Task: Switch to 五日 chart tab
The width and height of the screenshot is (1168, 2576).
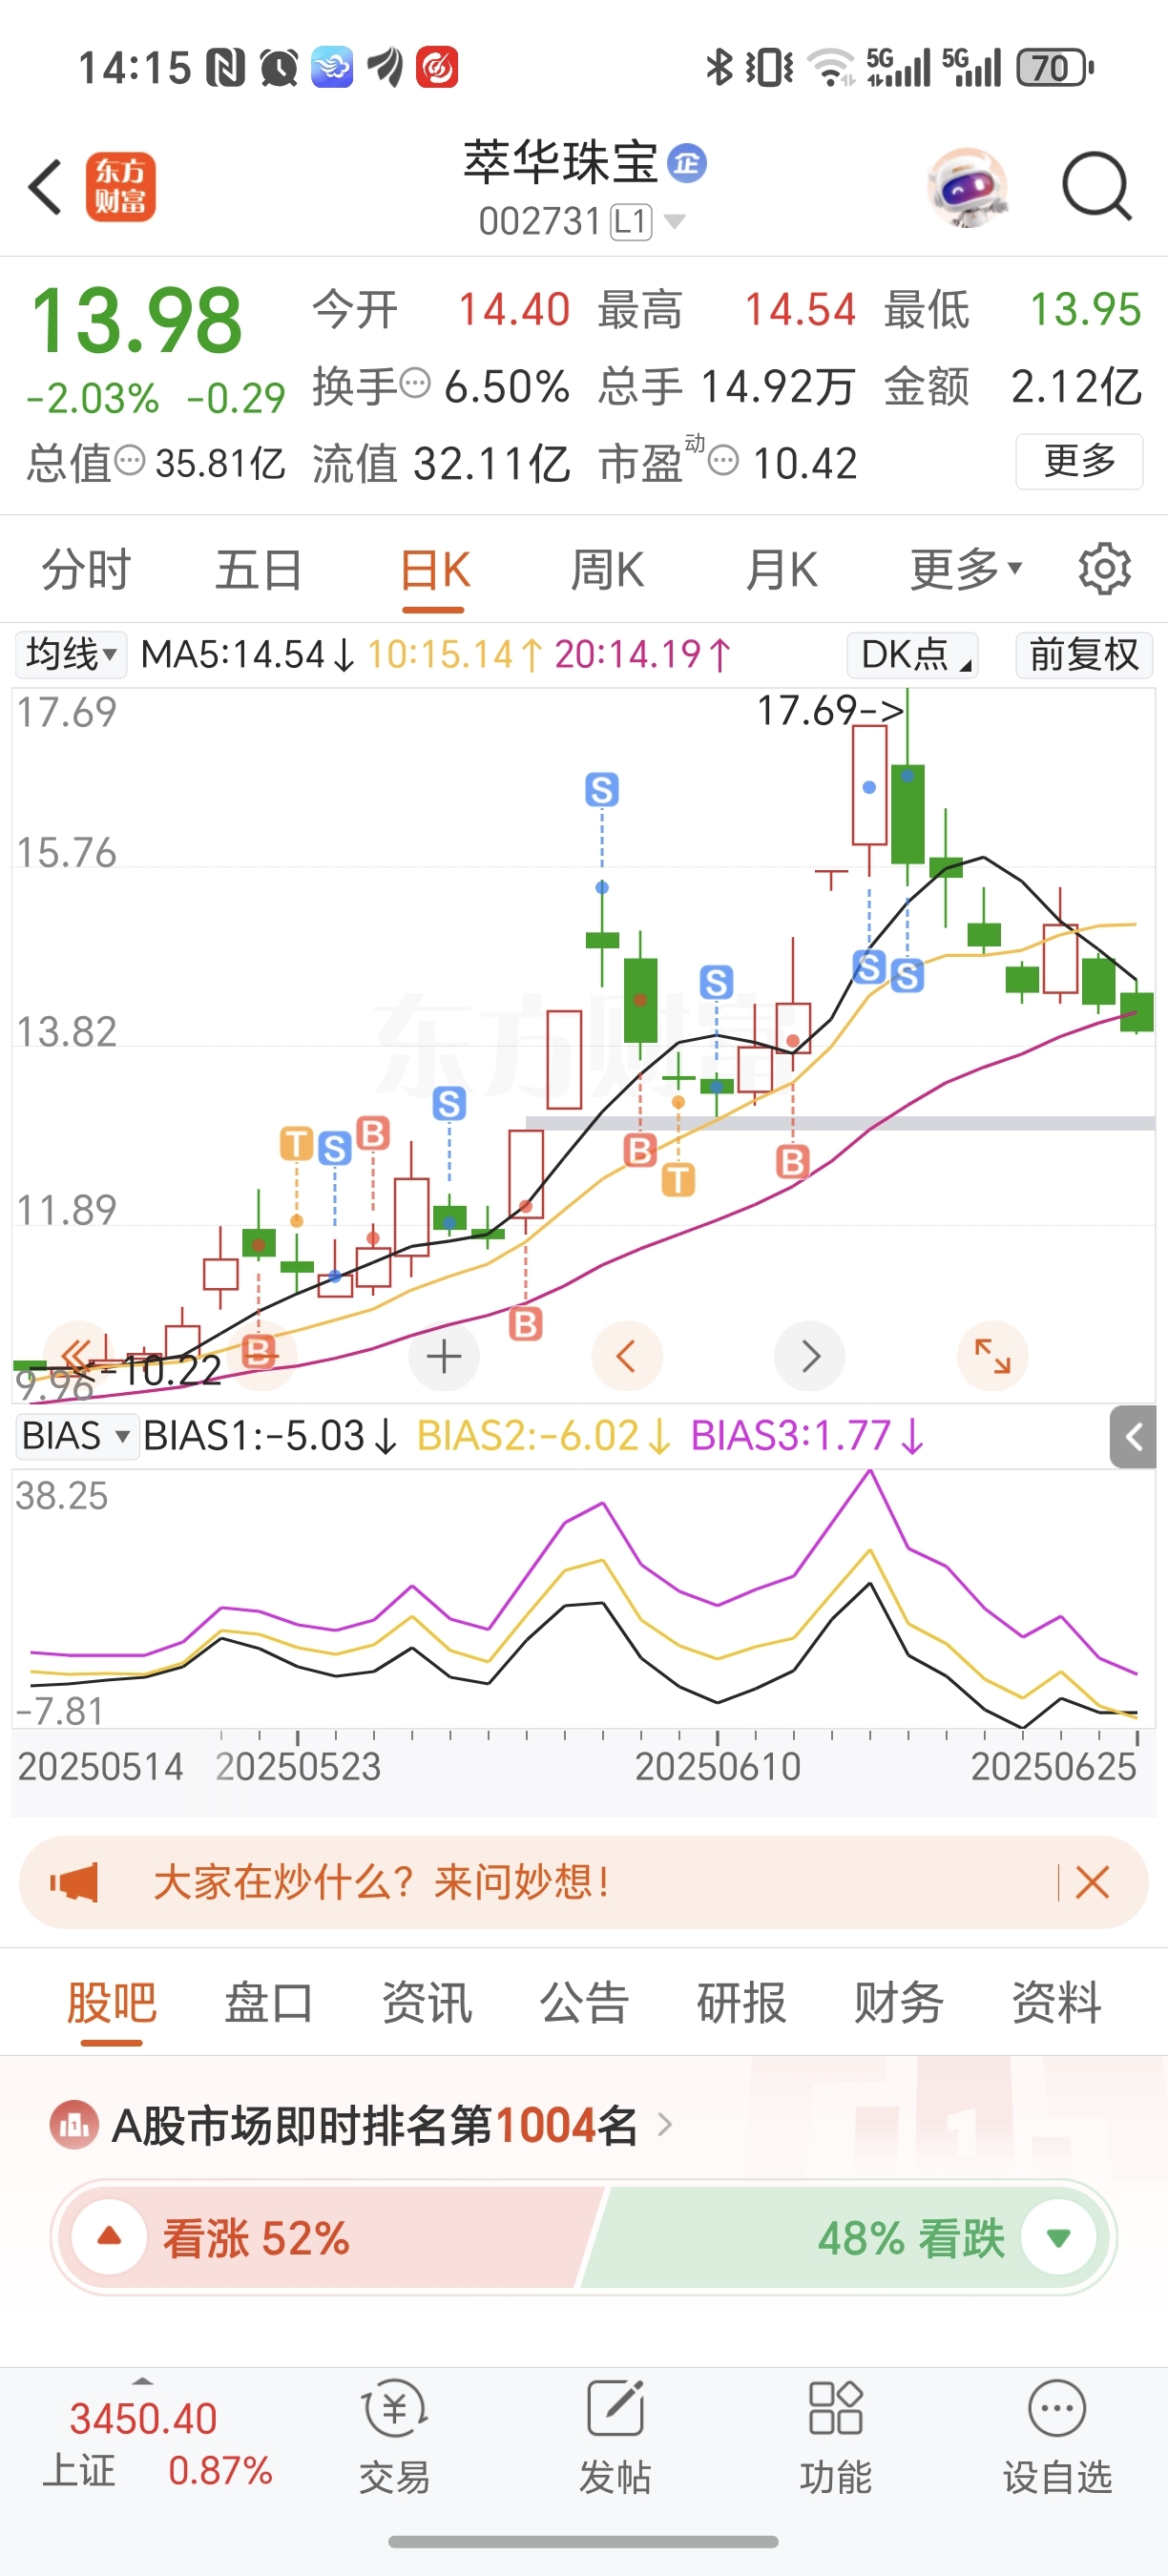Action: [x=259, y=569]
